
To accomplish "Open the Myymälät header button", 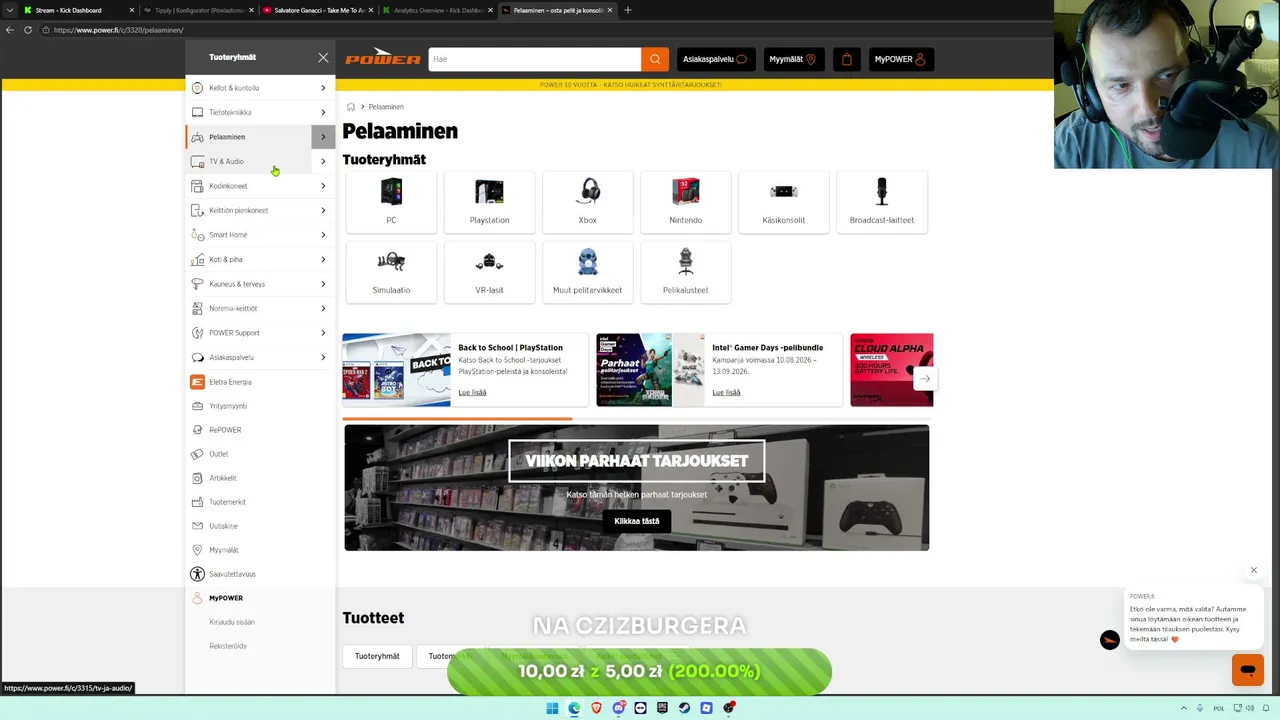I will pyautogui.click(x=793, y=59).
